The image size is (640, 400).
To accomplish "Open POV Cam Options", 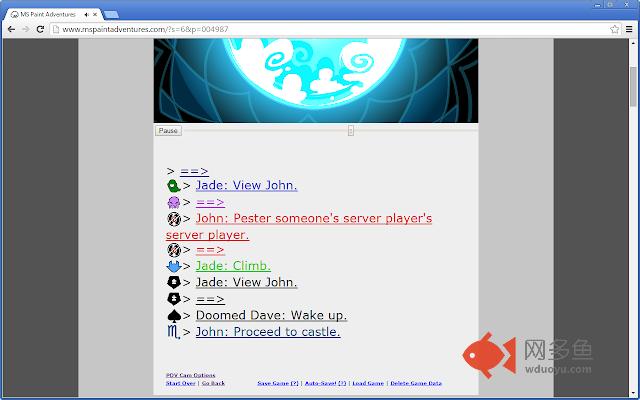I will click(x=191, y=375).
